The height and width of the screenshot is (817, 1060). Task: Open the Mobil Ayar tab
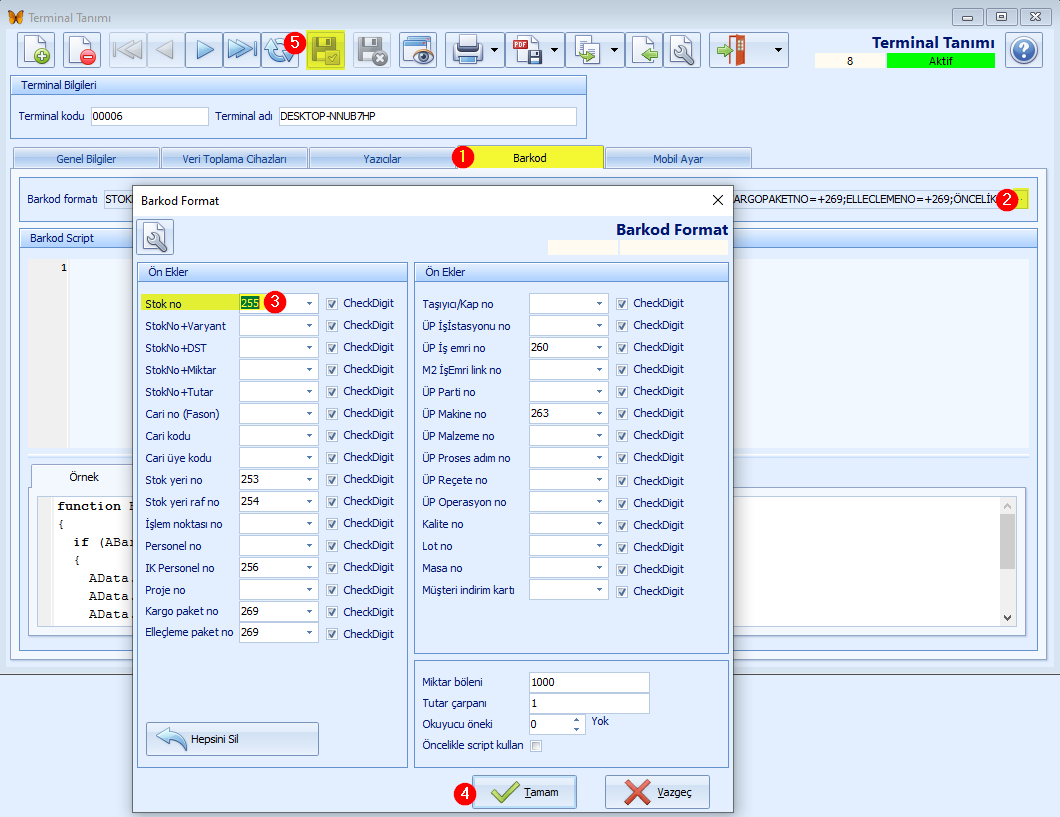pyautogui.click(x=678, y=159)
